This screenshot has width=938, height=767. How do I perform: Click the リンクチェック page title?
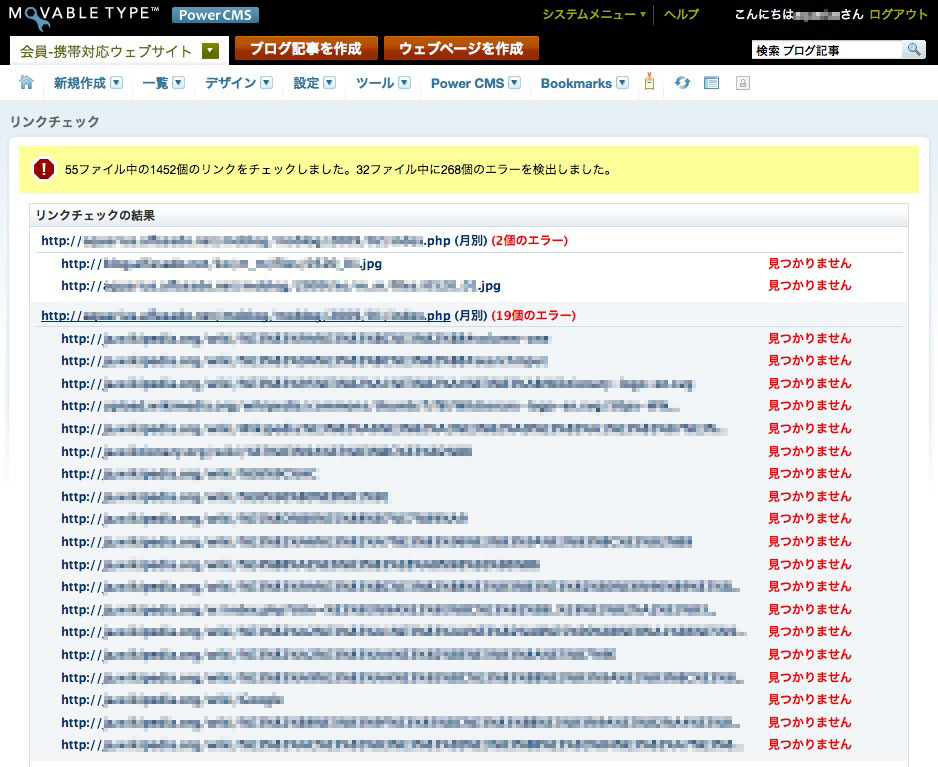[x=54, y=121]
